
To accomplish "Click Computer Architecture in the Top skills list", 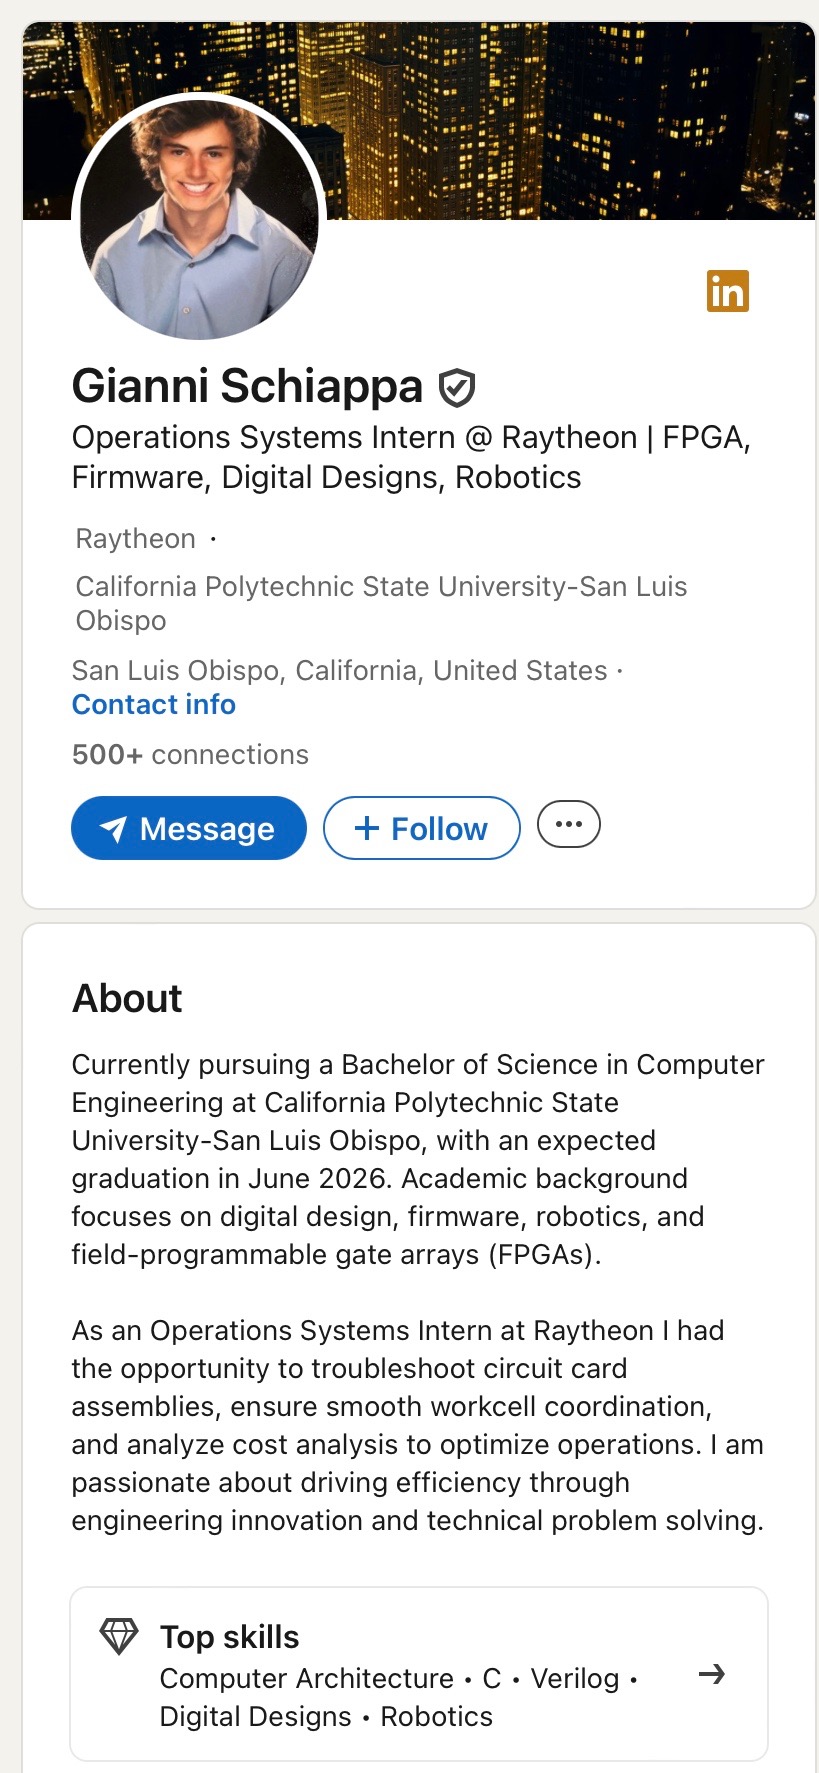I will coord(307,1678).
